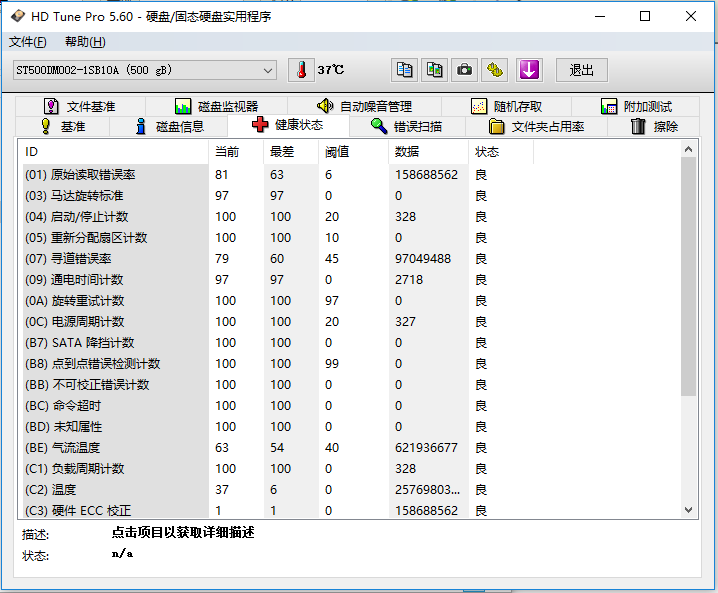Click the copy text to clipboard icon
718x593 pixels.
[404, 70]
